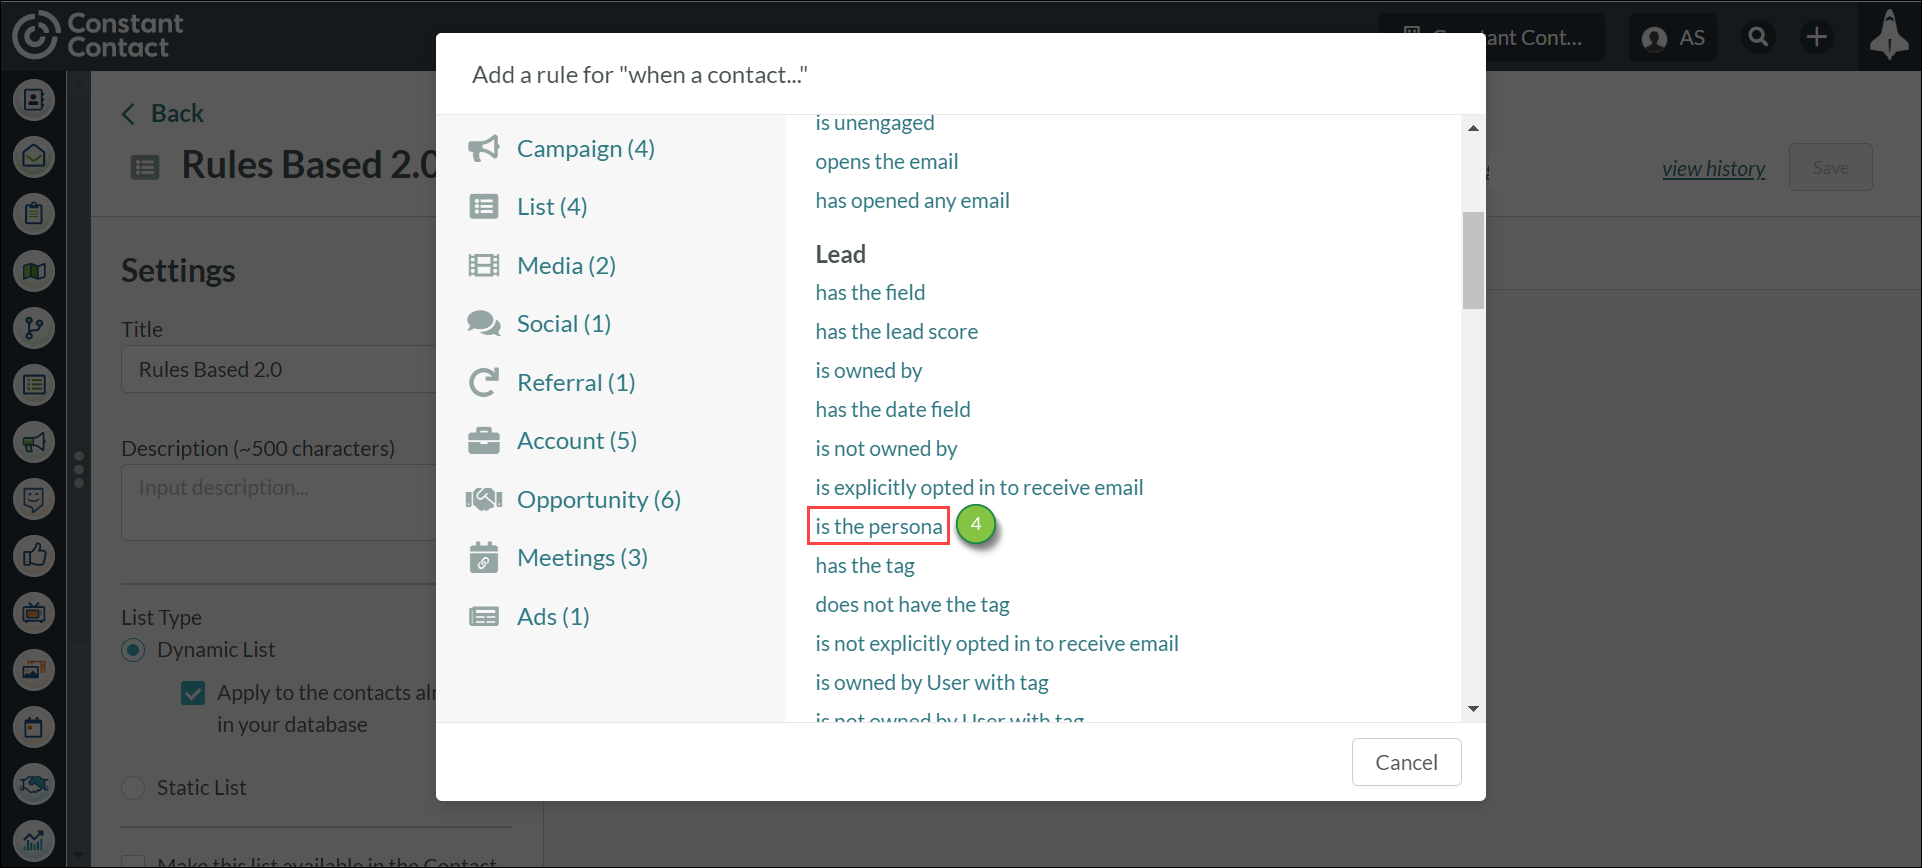Viewport: 1922px width, 868px height.
Task: Open the rocket ship icon menu
Action: click(x=1889, y=36)
